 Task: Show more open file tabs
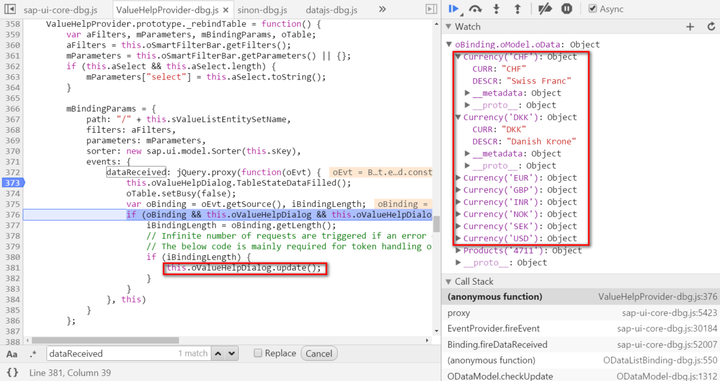pyautogui.click(x=382, y=9)
